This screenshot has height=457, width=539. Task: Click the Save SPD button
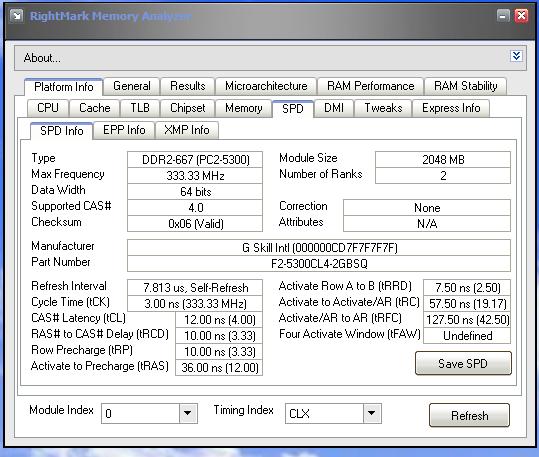click(x=463, y=363)
